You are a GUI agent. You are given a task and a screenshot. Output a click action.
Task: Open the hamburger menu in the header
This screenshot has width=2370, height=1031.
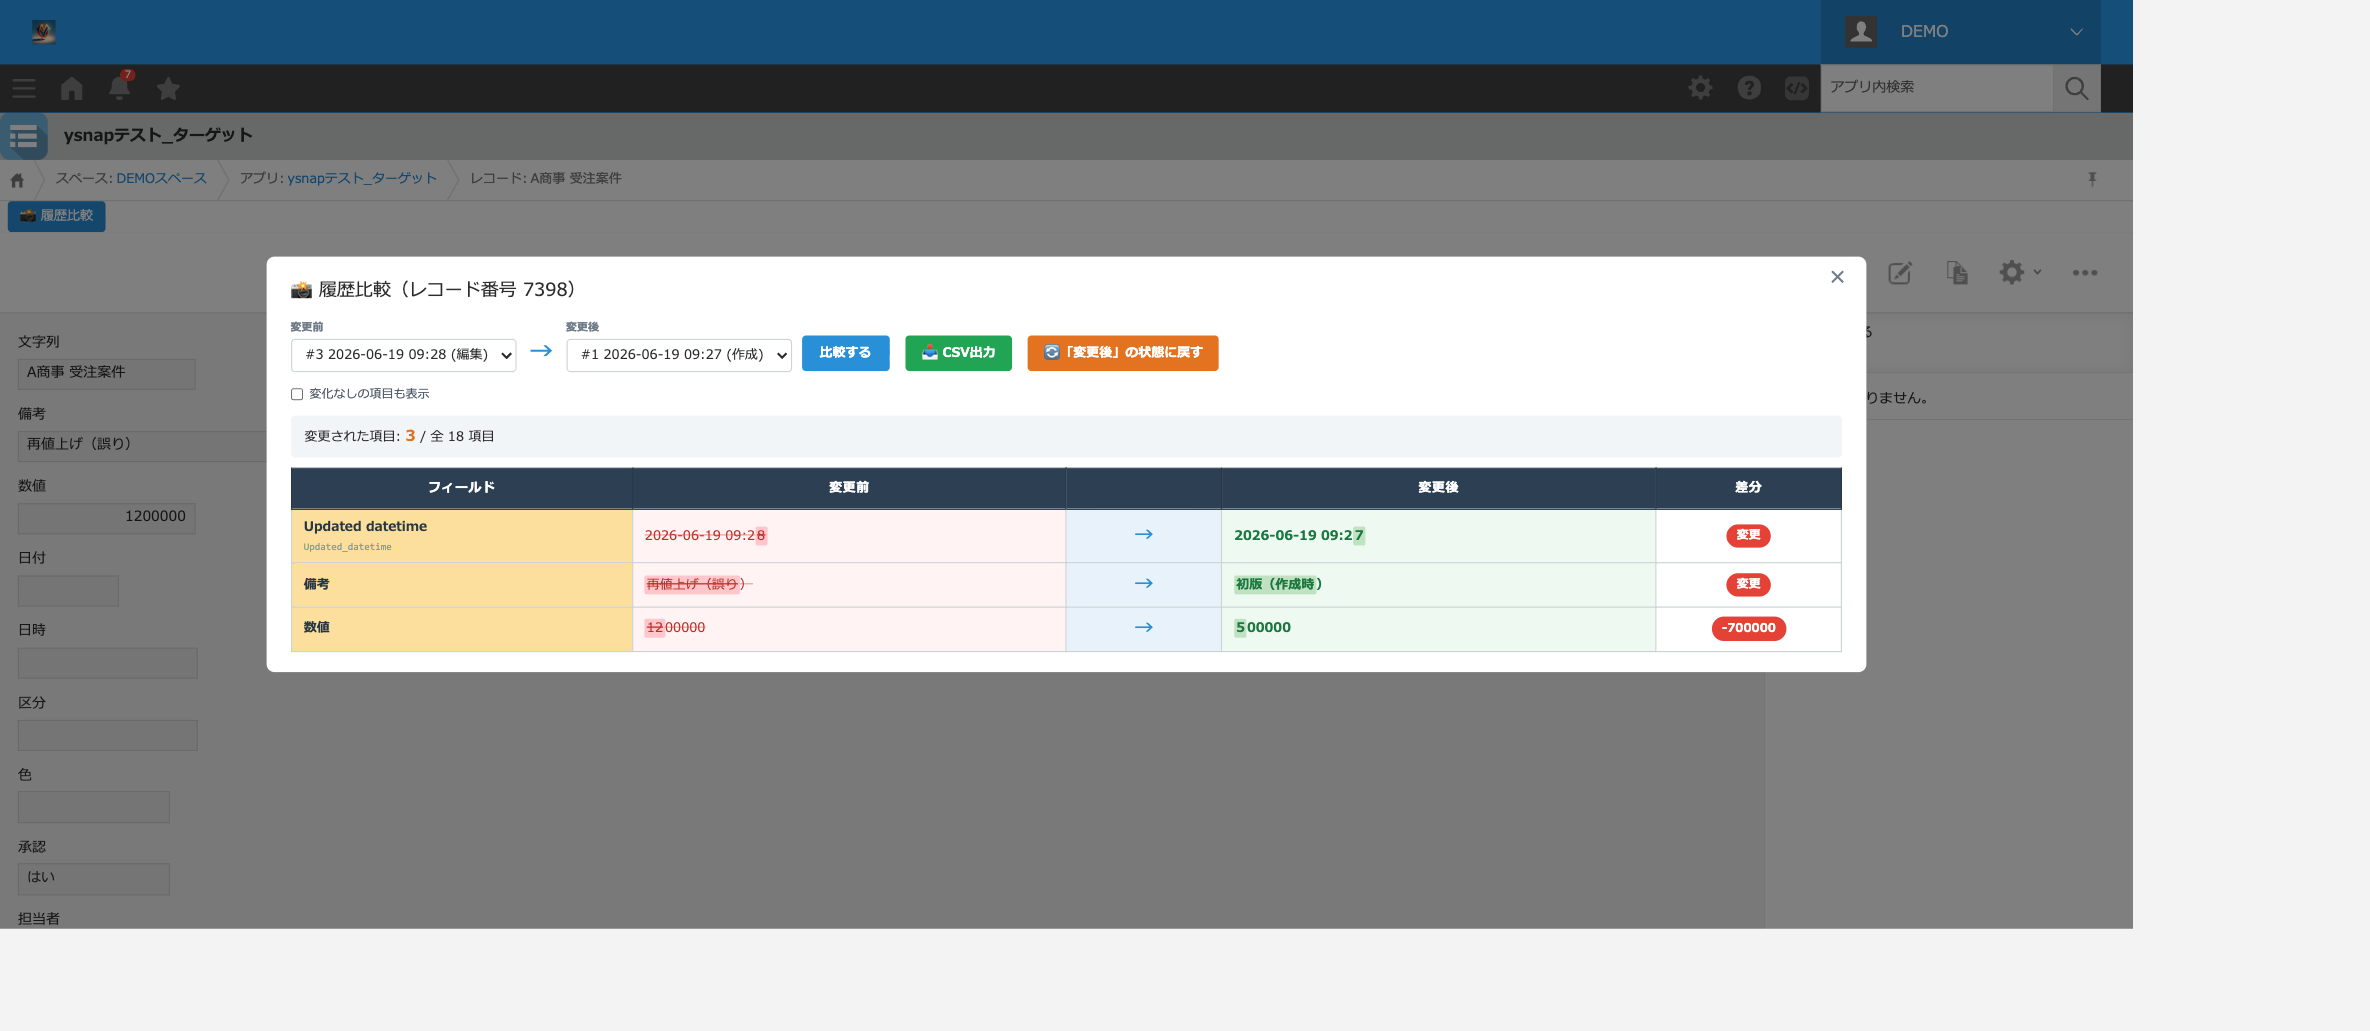pos(24,89)
